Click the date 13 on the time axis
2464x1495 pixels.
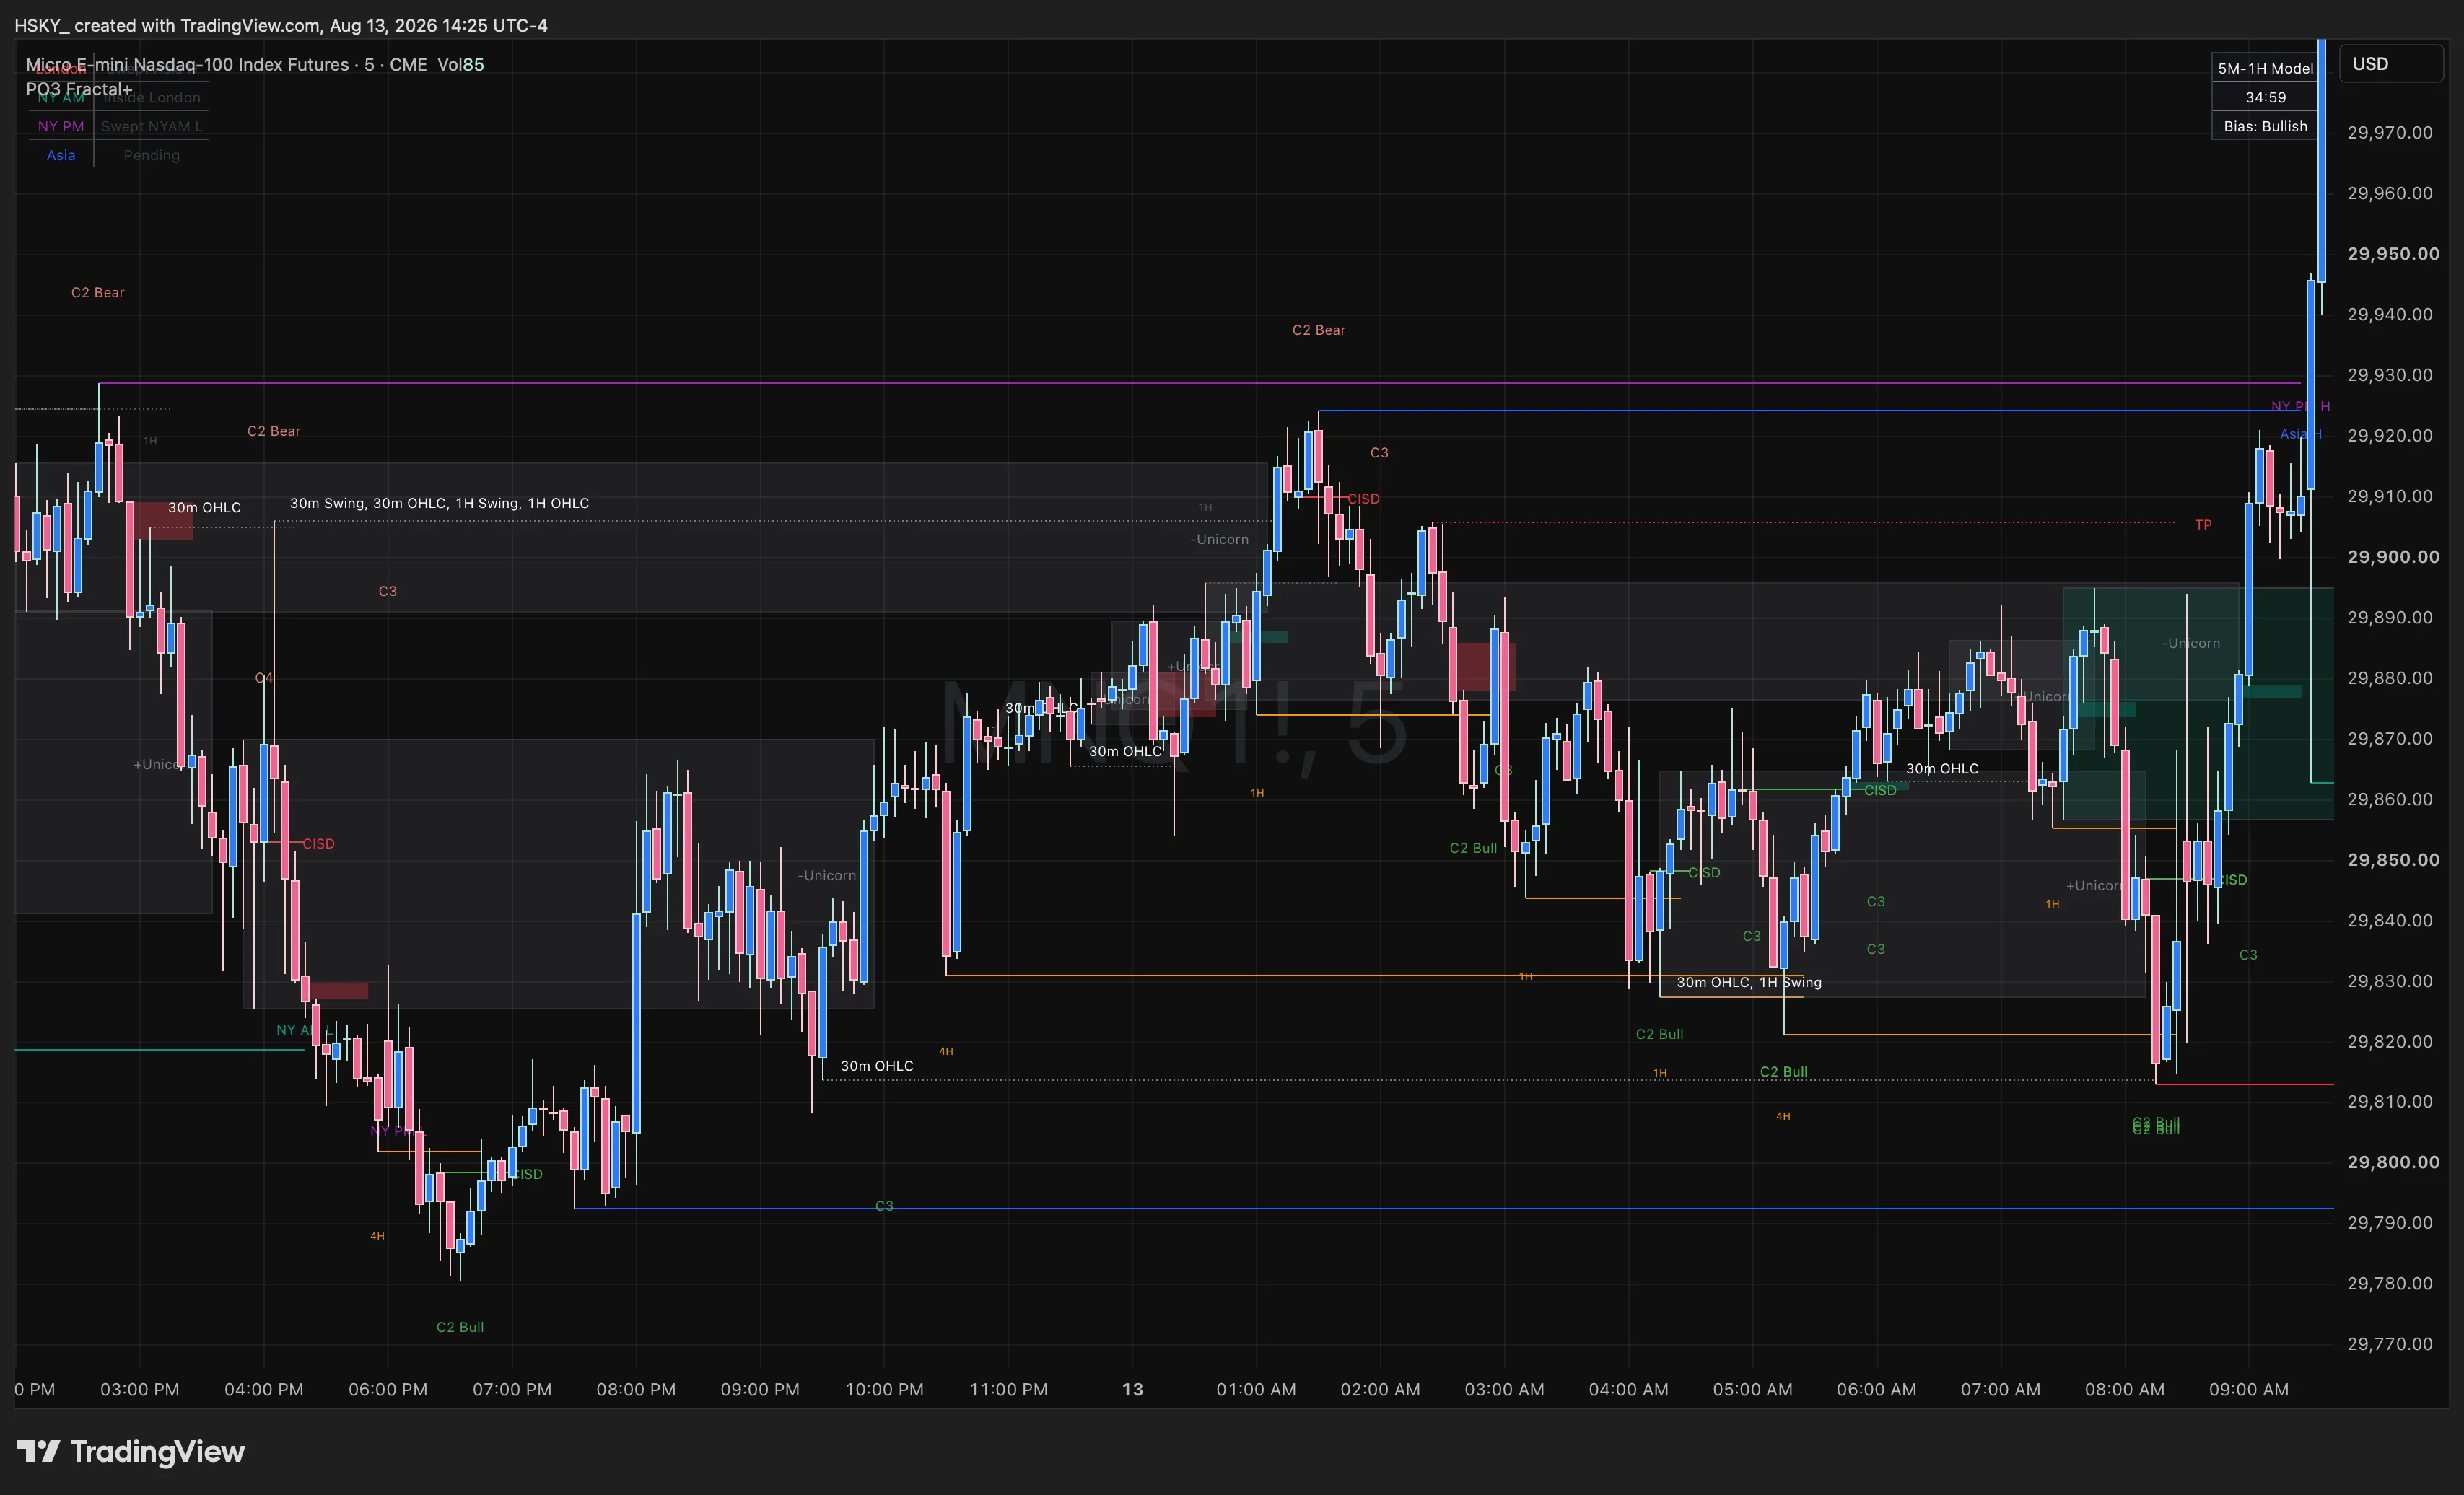click(x=1132, y=1389)
